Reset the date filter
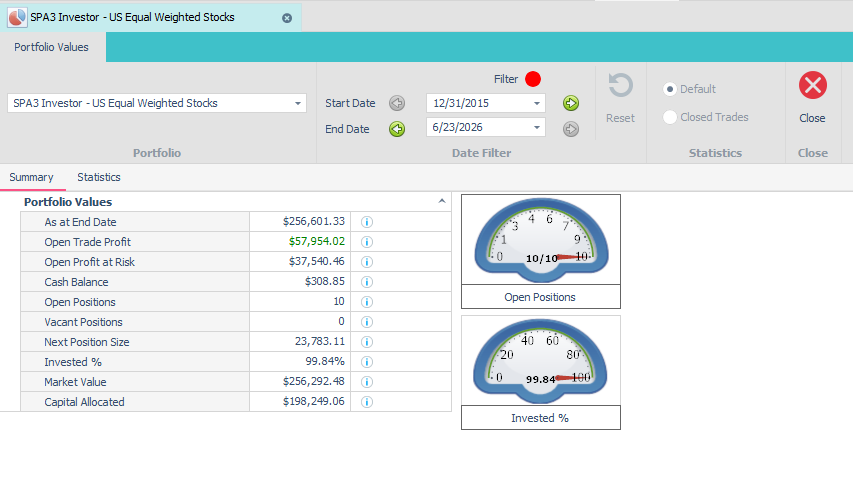Viewport: 853px width, 483px height. click(x=620, y=98)
